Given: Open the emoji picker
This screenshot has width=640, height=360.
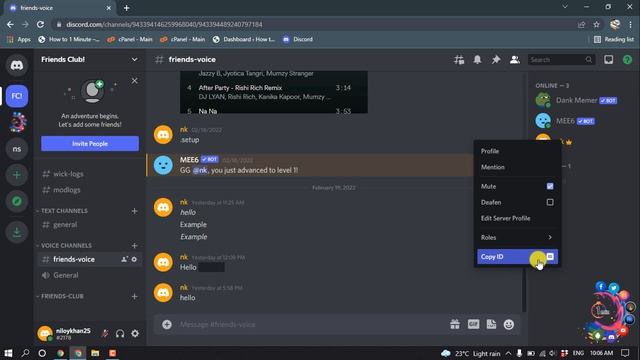Looking at the screenshot, I should click(x=509, y=324).
